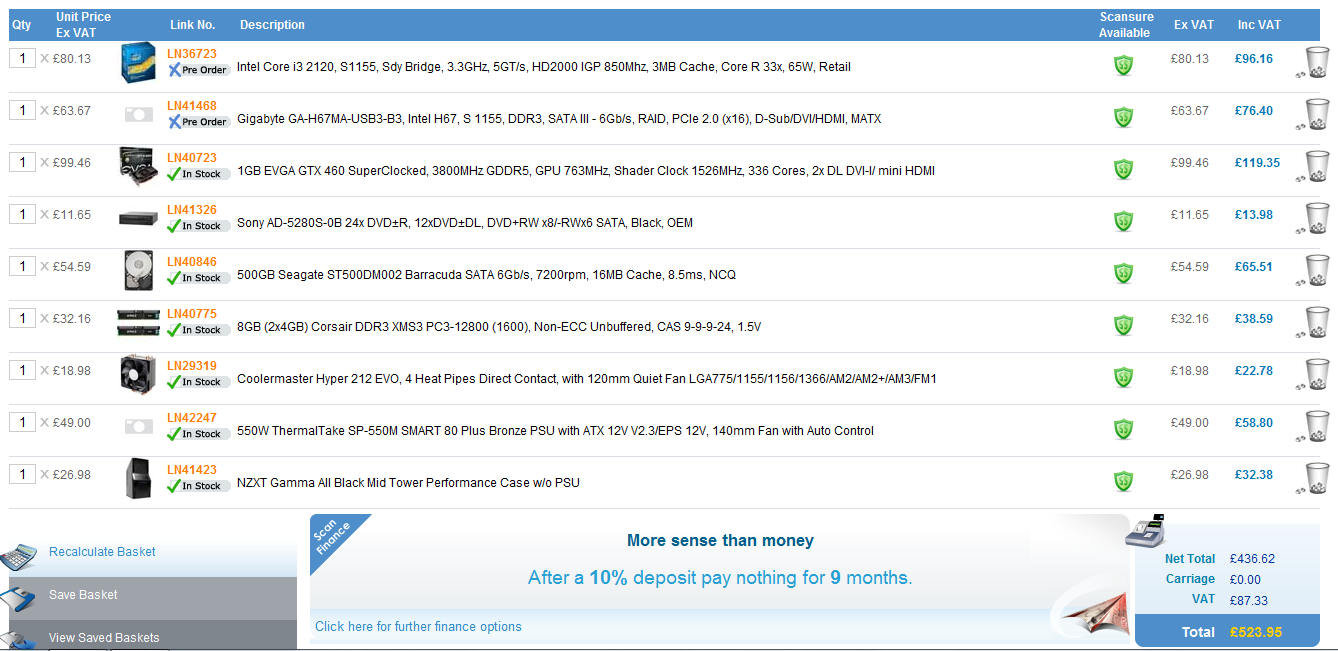Edit quantity field for Seagate Barracuda row

22,266
